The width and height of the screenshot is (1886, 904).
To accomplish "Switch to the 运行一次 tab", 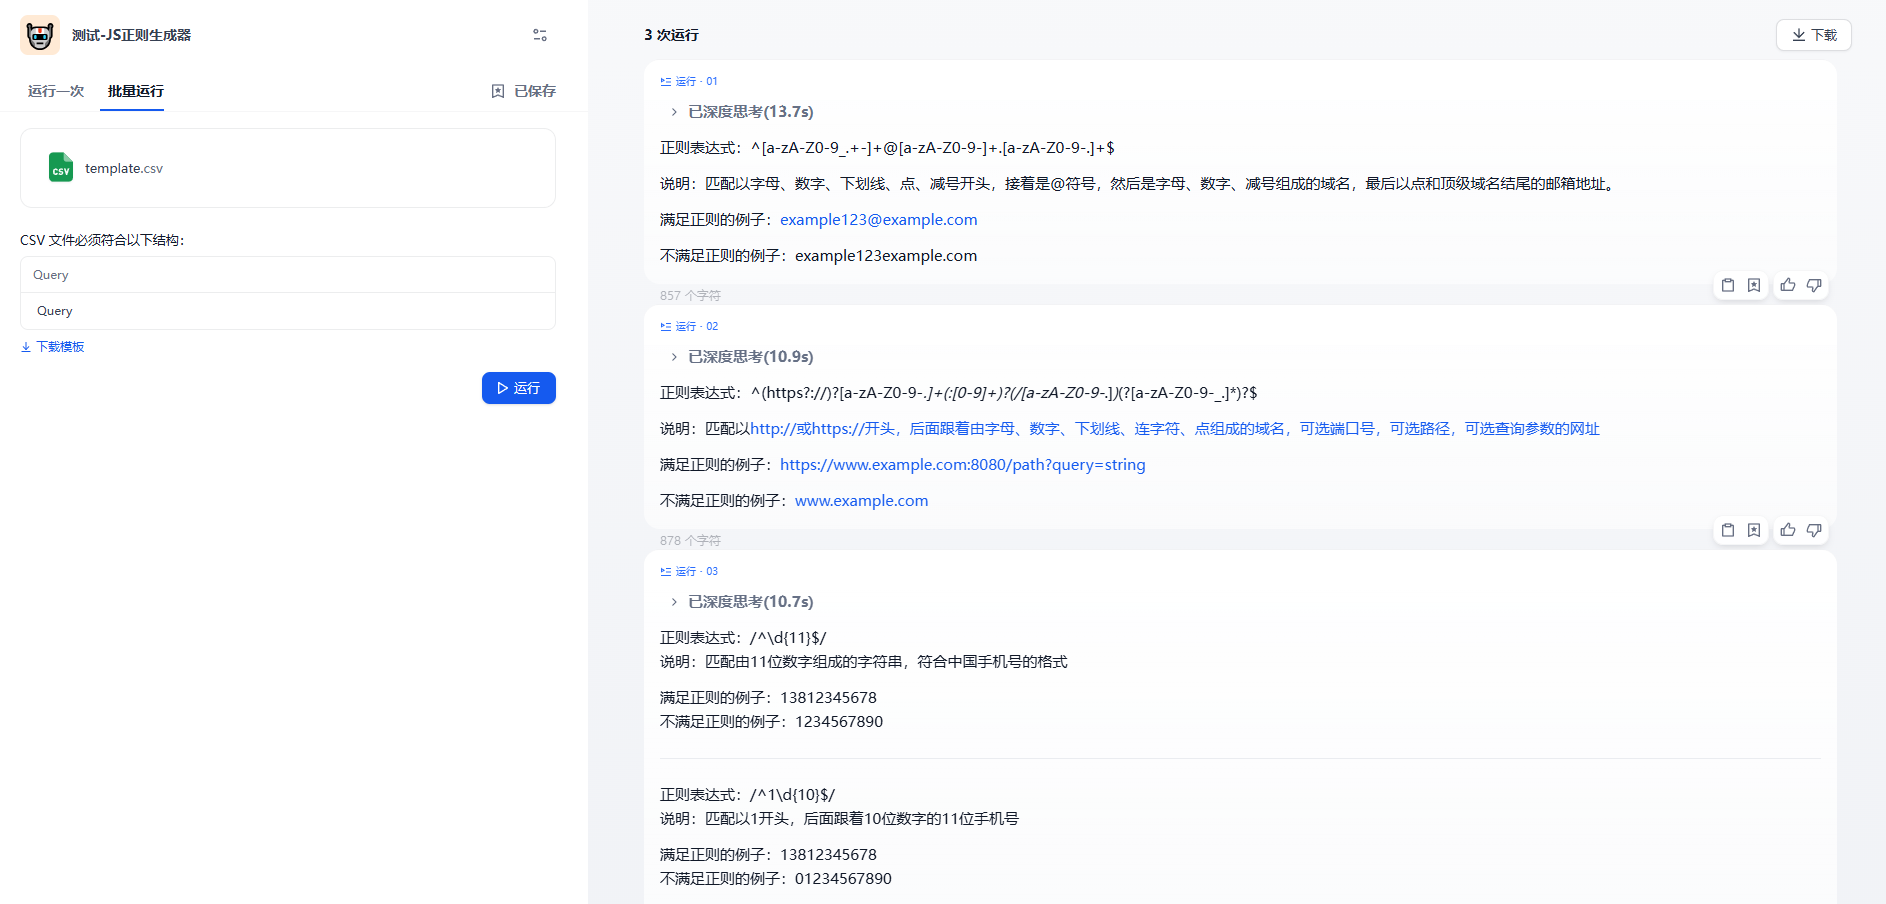I will (x=56, y=91).
